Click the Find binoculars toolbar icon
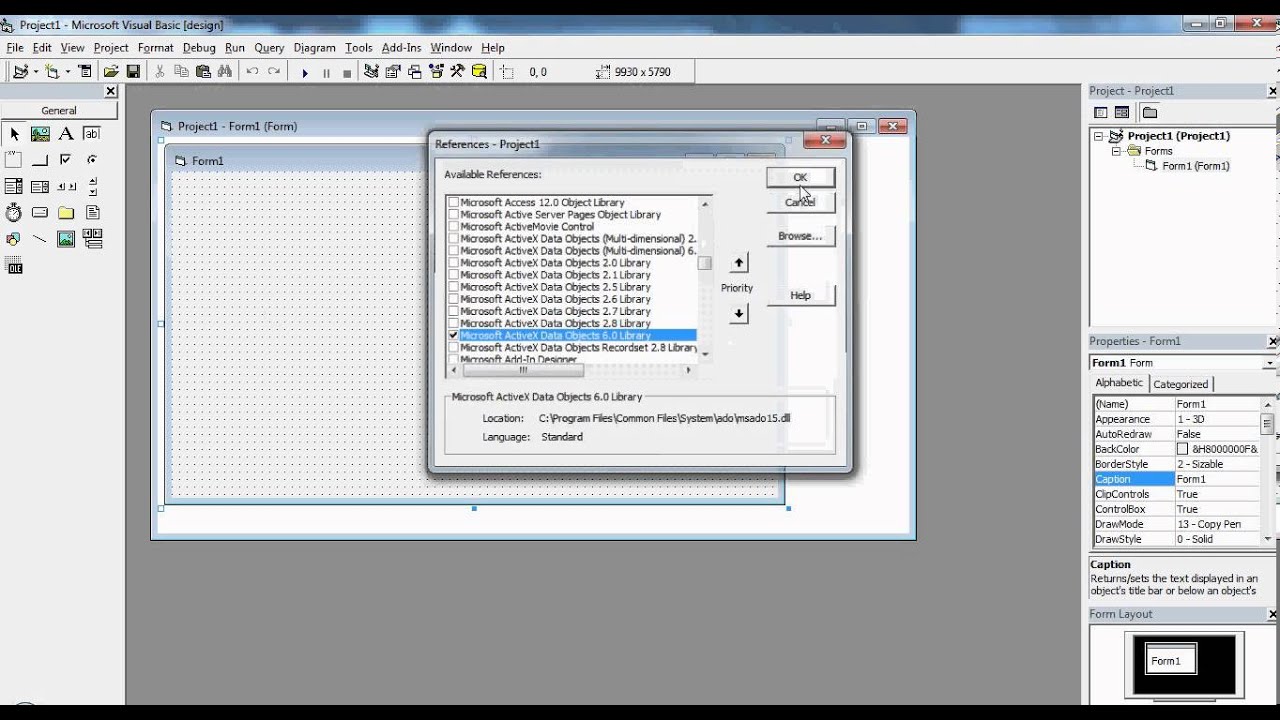Viewport: 1280px width, 720px height. click(x=224, y=72)
